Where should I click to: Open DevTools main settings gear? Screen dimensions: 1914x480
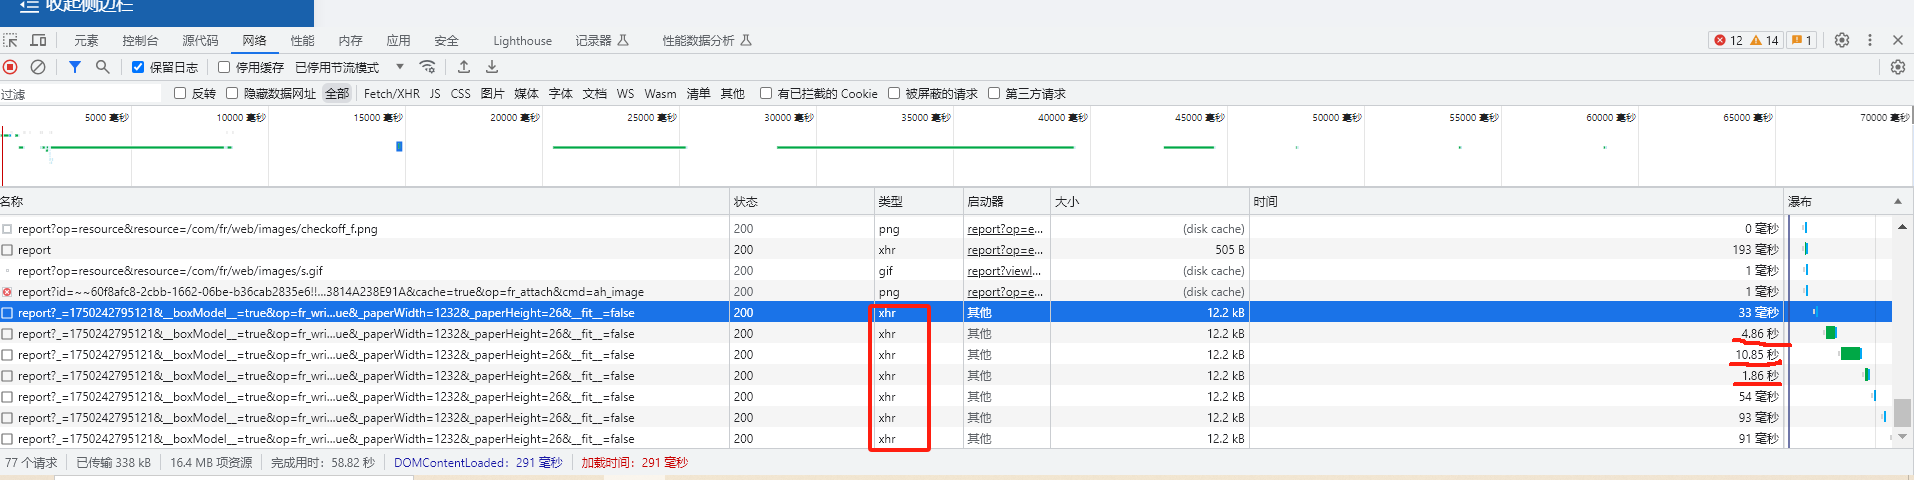(1842, 40)
